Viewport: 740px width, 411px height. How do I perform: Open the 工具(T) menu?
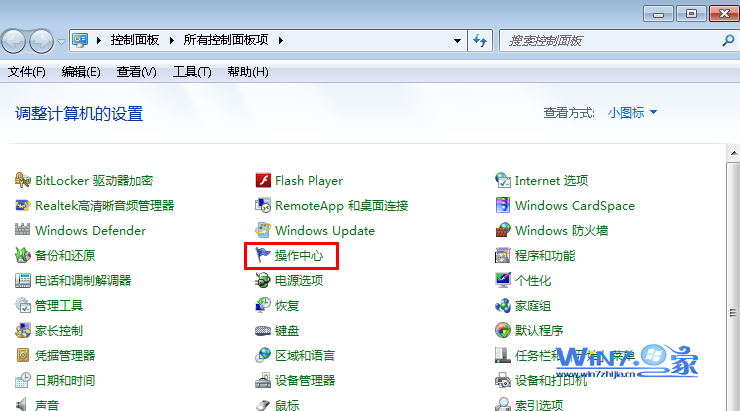(x=192, y=72)
